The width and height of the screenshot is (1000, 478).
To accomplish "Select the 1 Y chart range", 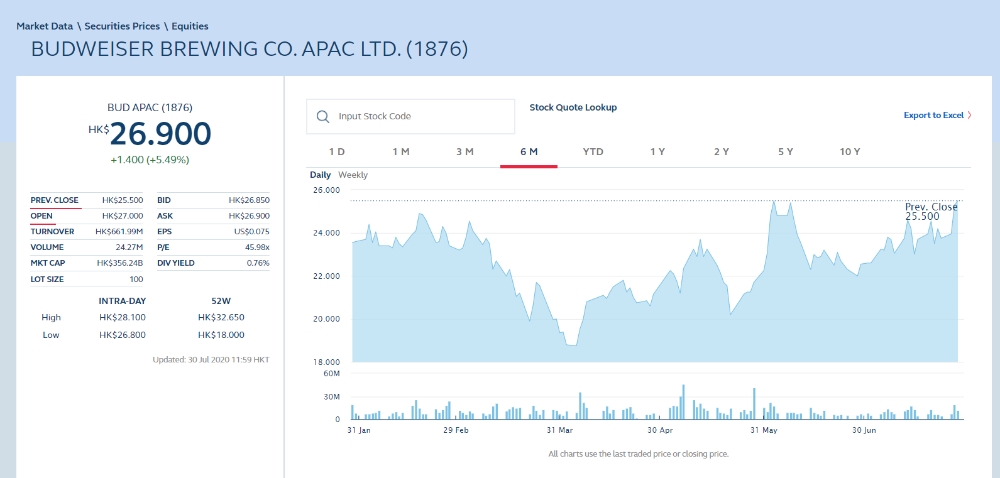I will [657, 152].
